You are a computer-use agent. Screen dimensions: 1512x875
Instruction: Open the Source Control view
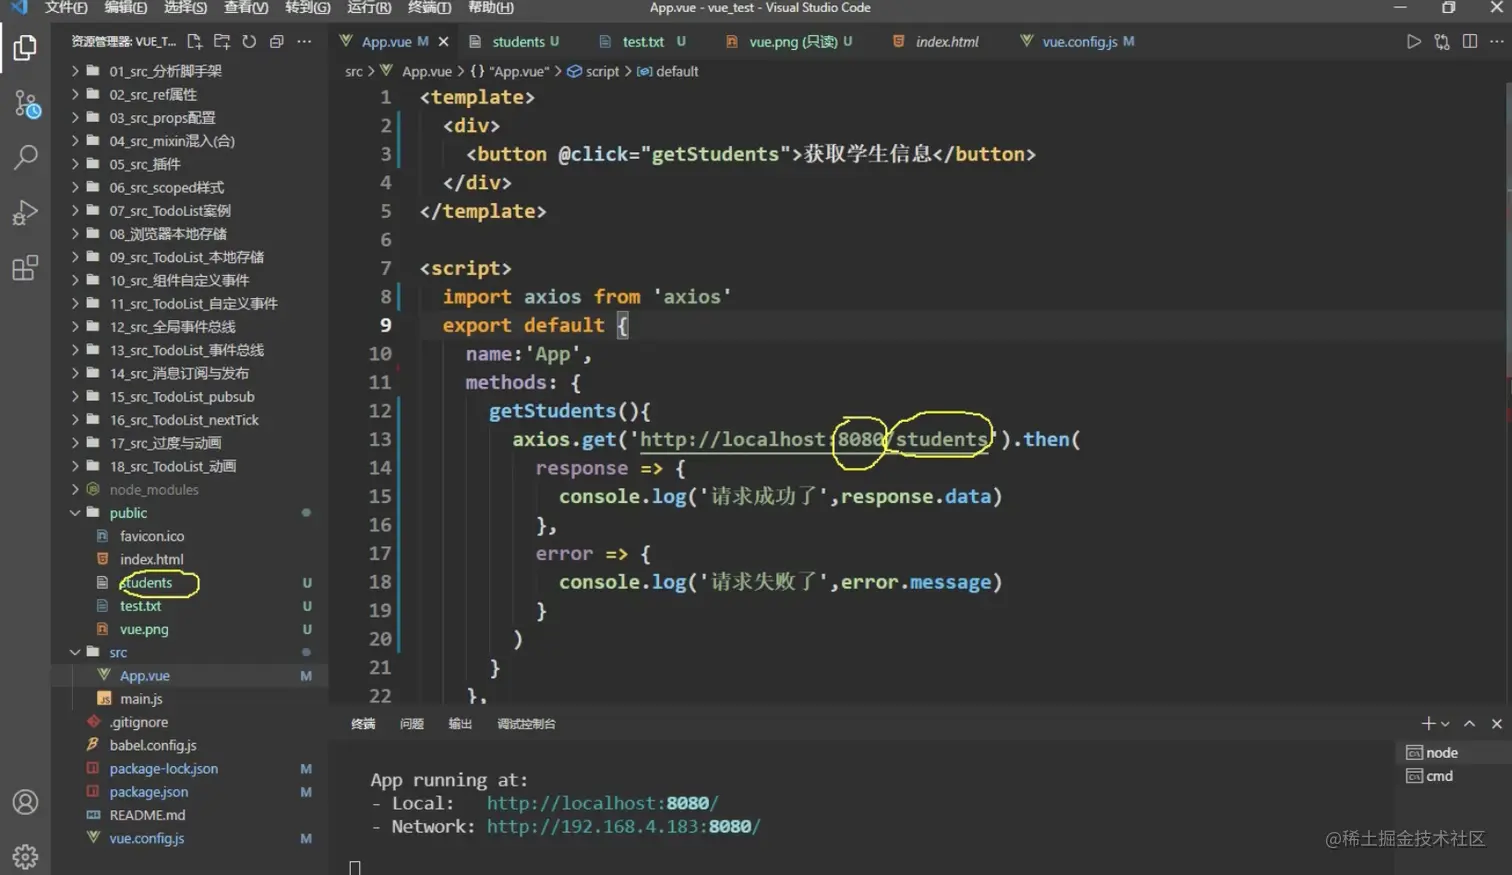point(25,103)
